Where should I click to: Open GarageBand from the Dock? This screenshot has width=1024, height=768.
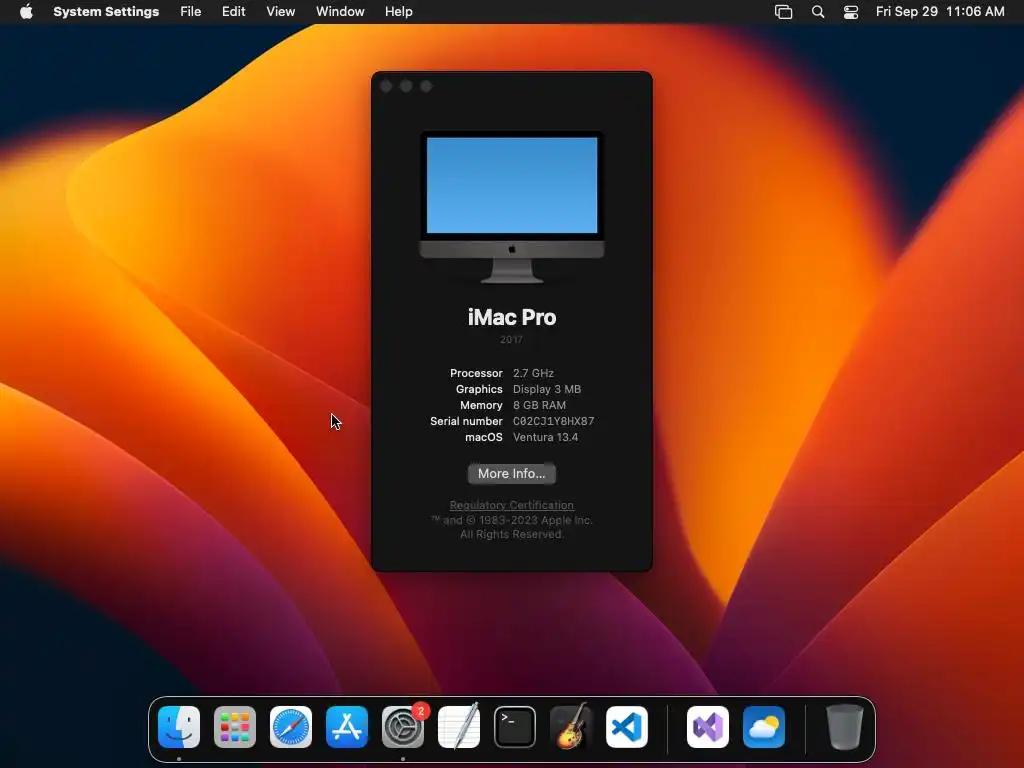[x=571, y=727]
